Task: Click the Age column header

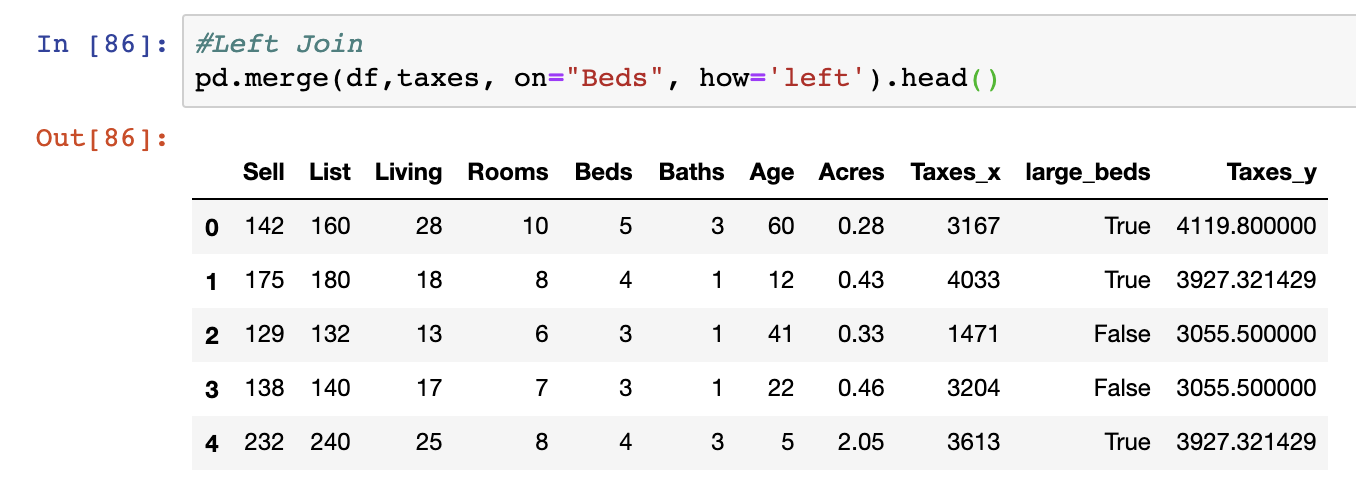Action: [772, 172]
